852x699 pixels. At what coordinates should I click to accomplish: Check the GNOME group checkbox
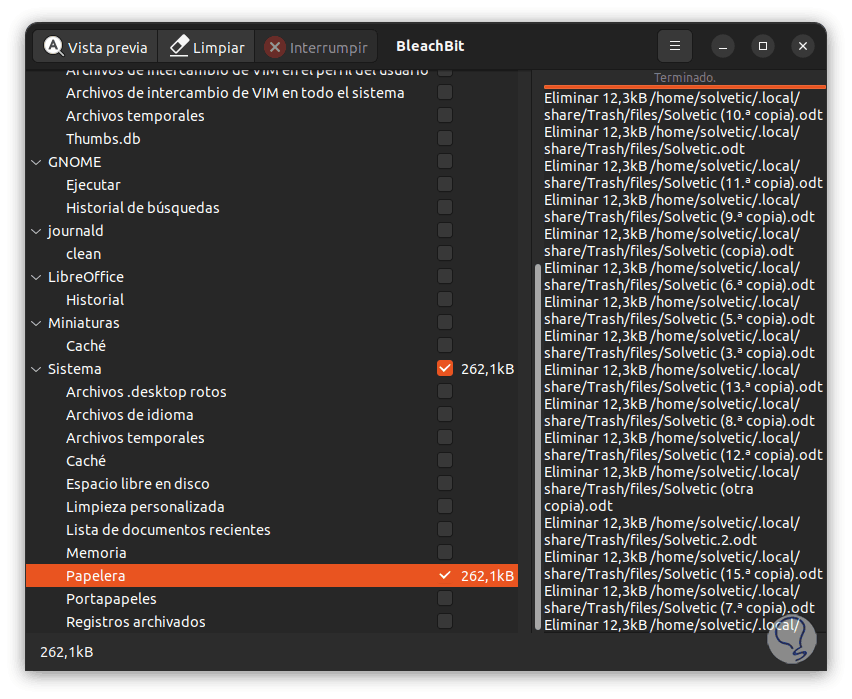click(x=444, y=161)
